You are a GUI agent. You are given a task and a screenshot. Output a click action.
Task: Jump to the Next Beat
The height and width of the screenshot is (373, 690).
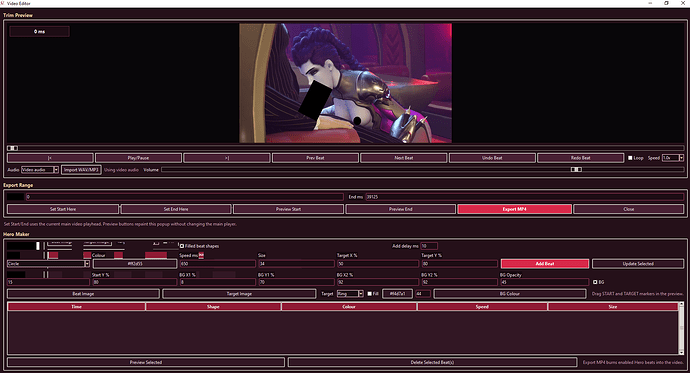click(x=404, y=158)
